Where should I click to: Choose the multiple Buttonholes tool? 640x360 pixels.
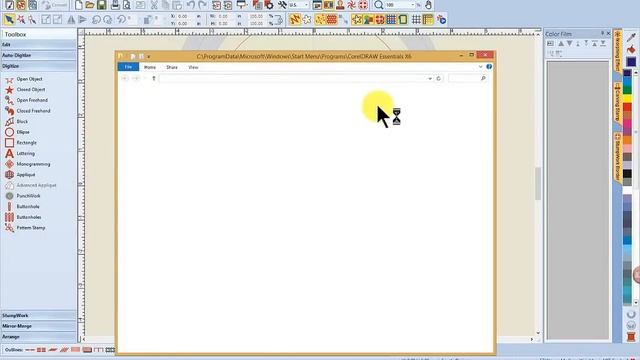[23, 217]
